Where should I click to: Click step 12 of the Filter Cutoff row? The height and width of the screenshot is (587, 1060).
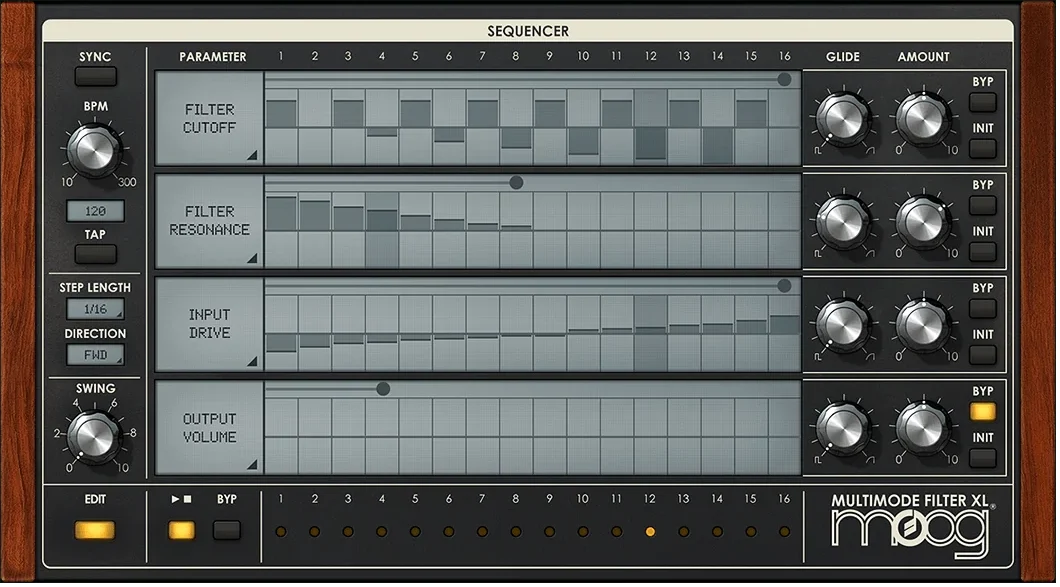(650, 126)
